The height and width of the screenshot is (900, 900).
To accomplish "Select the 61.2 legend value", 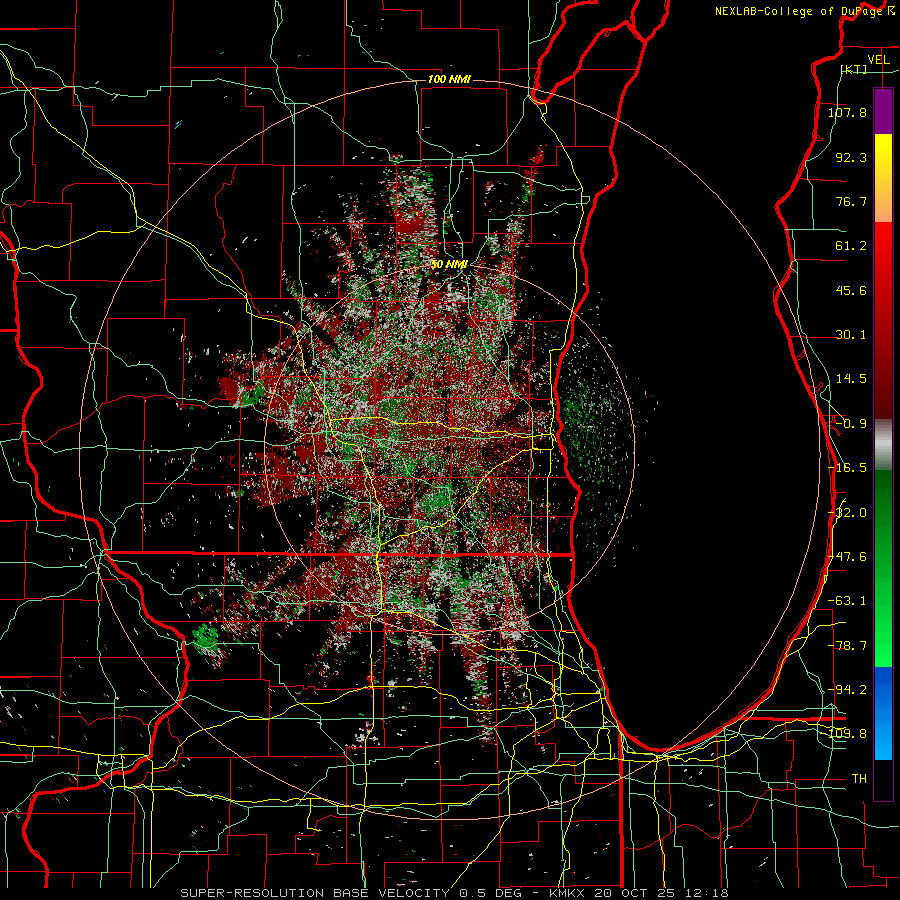I will click(851, 246).
